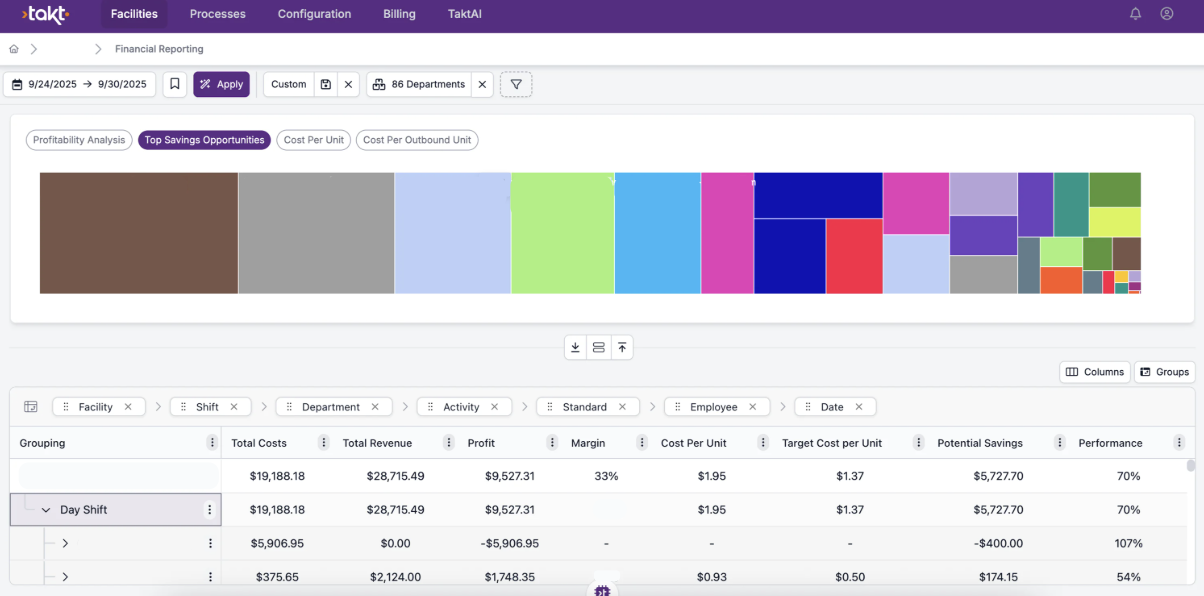The width and height of the screenshot is (1204, 596).
Task: Switch to the TaktAI navigation tab
Action: pyautogui.click(x=464, y=14)
